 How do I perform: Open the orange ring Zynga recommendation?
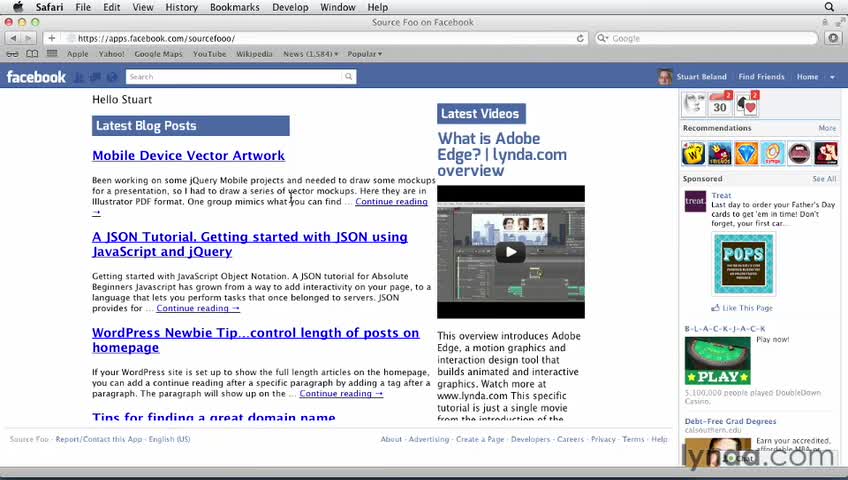click(773, 154)
